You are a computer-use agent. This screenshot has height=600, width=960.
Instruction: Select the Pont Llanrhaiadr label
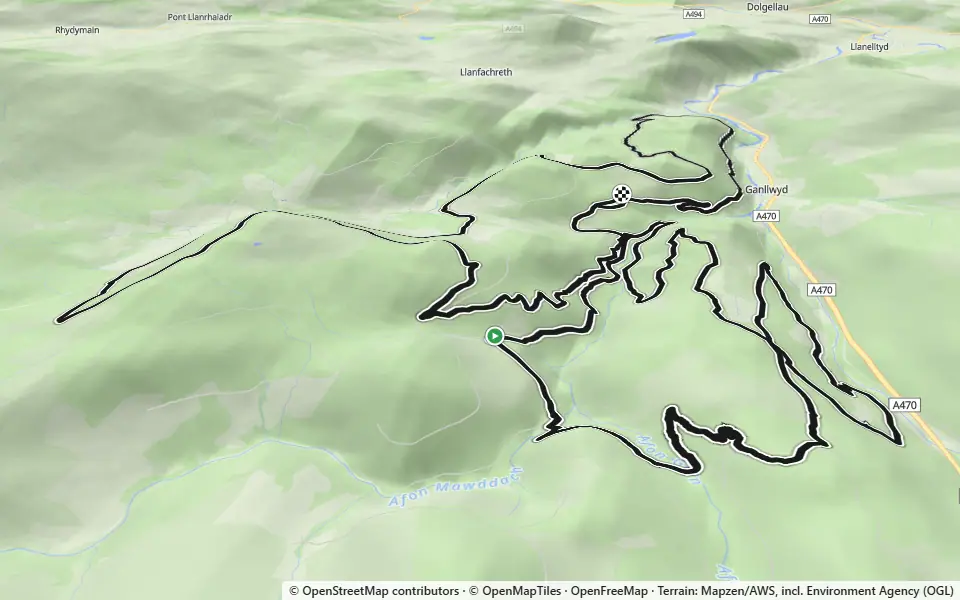(200, 17)
